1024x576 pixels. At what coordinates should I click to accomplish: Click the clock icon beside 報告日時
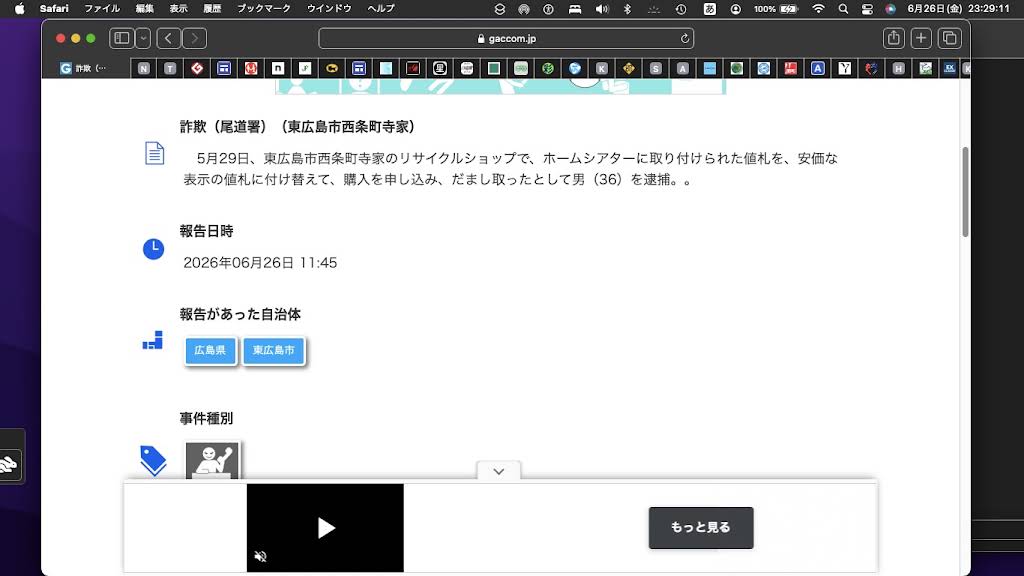click(x=153, y=249)
